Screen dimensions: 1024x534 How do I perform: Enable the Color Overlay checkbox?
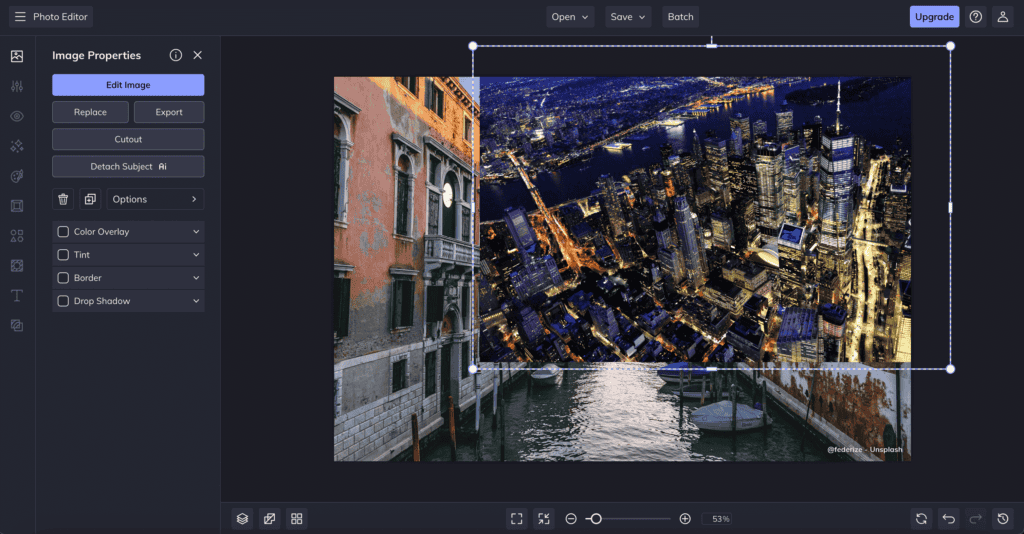point(63,232)
